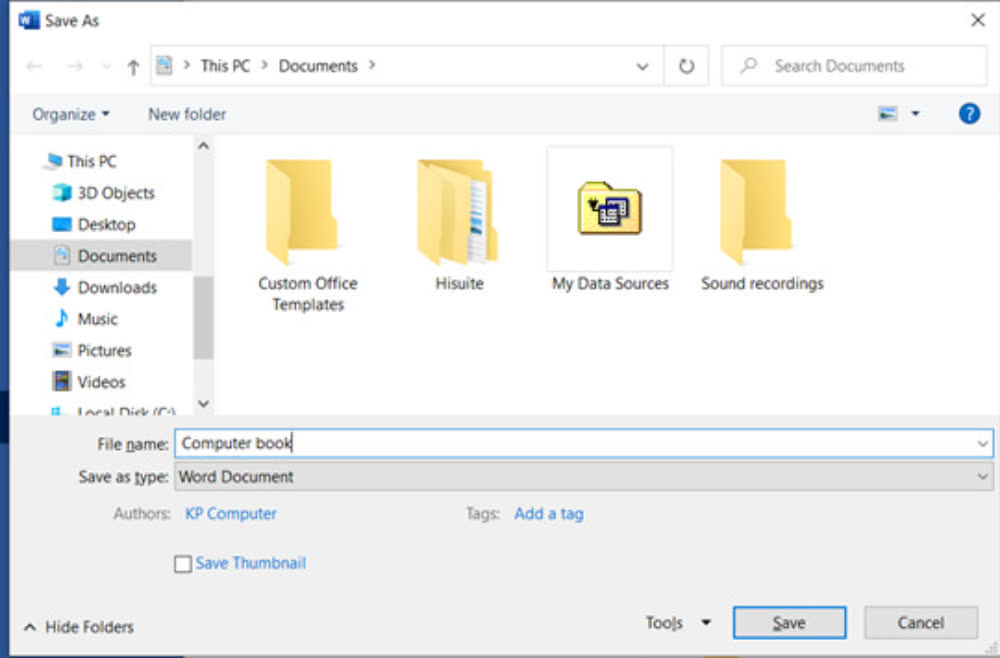The image size is (1000, 658).
Task: Click New folder in the toolbar
Action: coord(187,114)
